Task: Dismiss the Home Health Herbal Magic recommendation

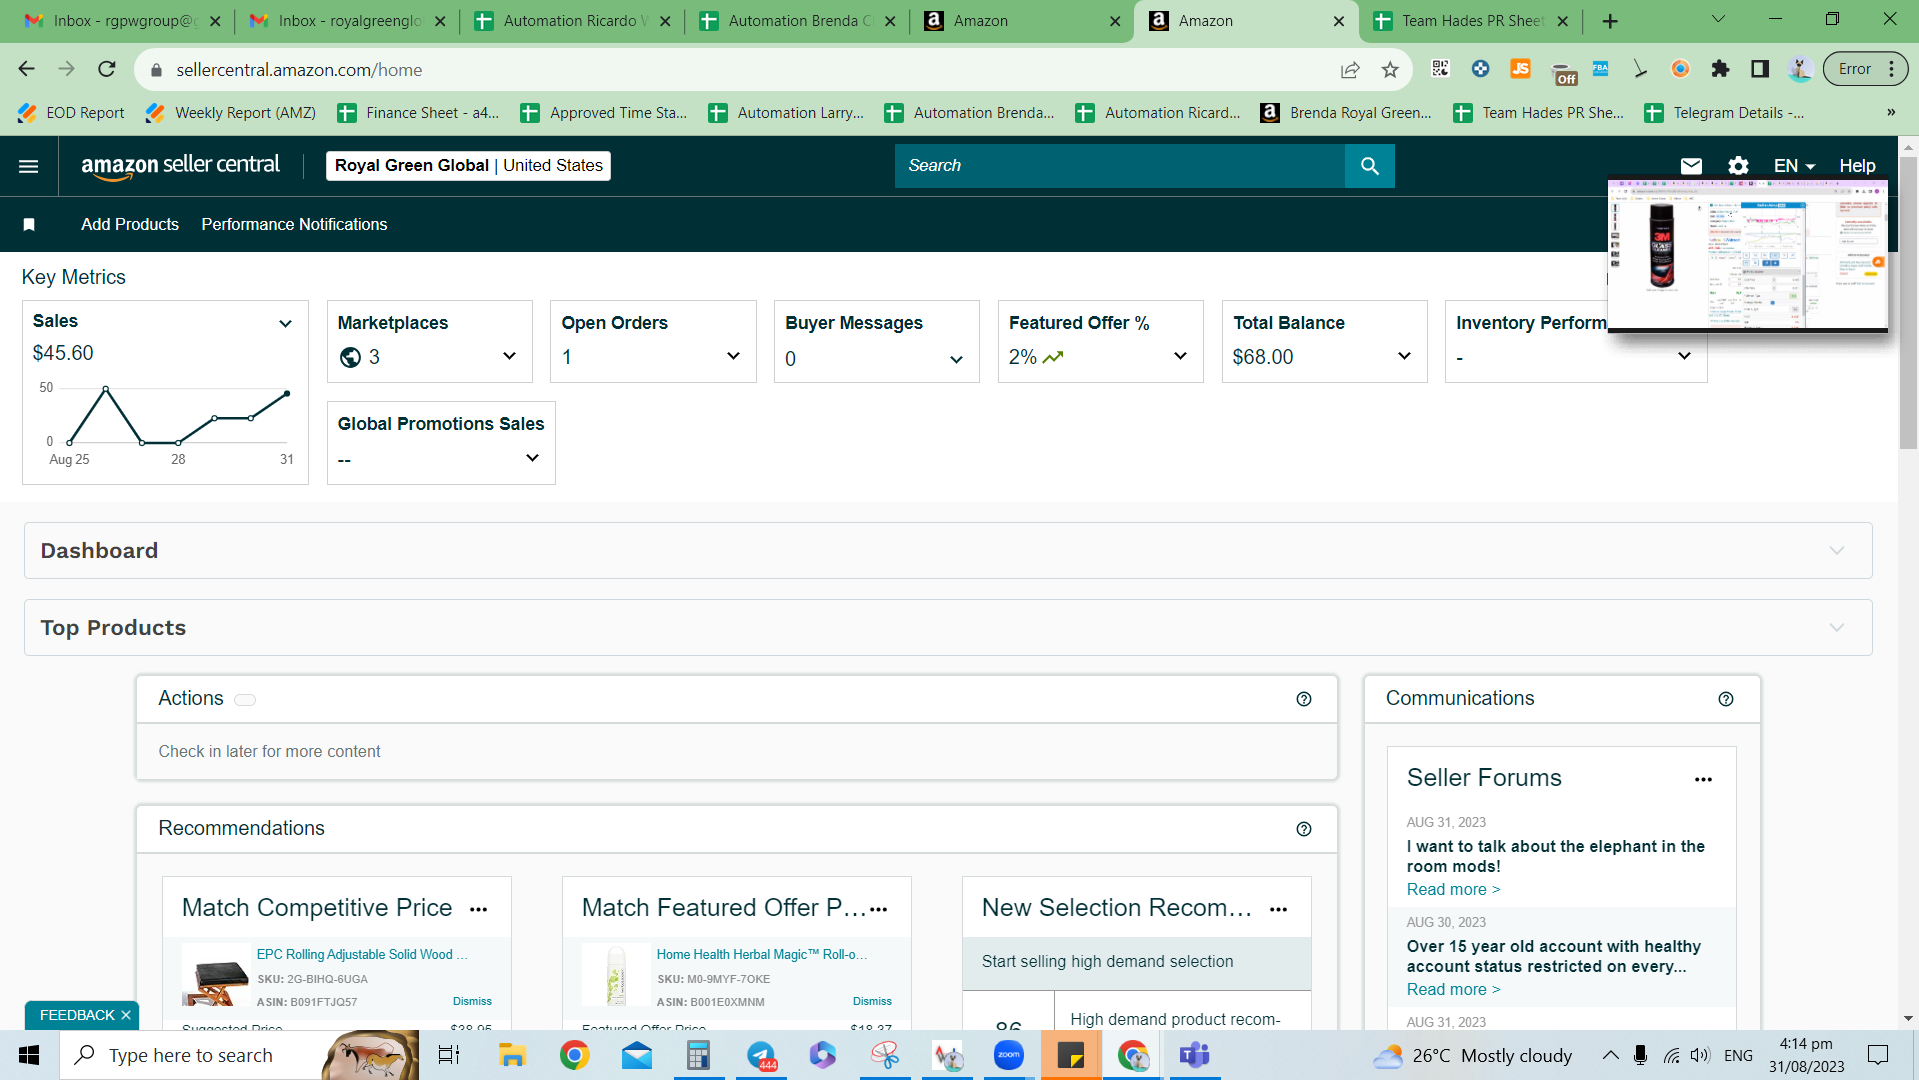Action: coord(872,1002)
